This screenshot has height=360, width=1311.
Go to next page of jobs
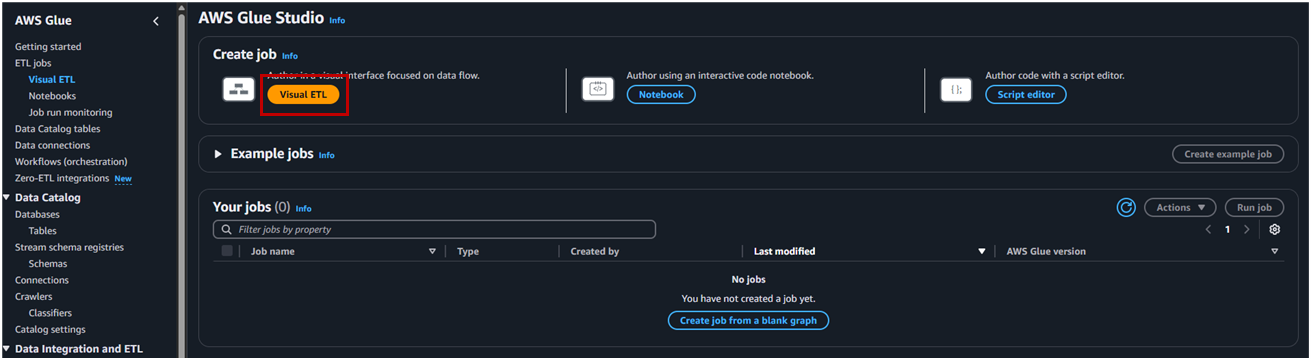(1246, 229)
